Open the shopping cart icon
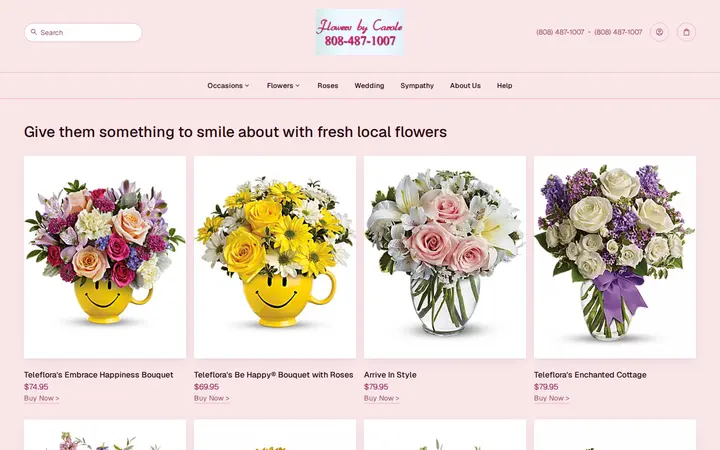The image size is (720, 450). [686, 32]
